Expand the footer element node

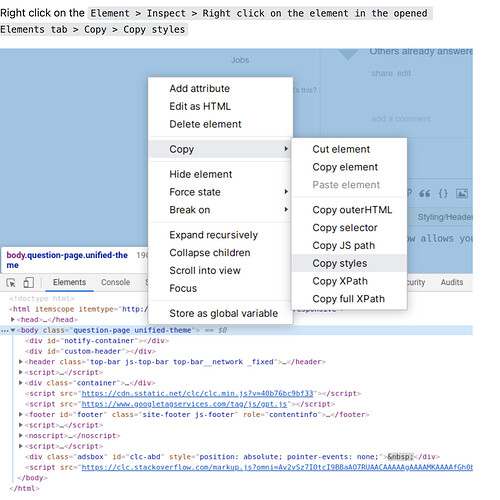[21, 414]
